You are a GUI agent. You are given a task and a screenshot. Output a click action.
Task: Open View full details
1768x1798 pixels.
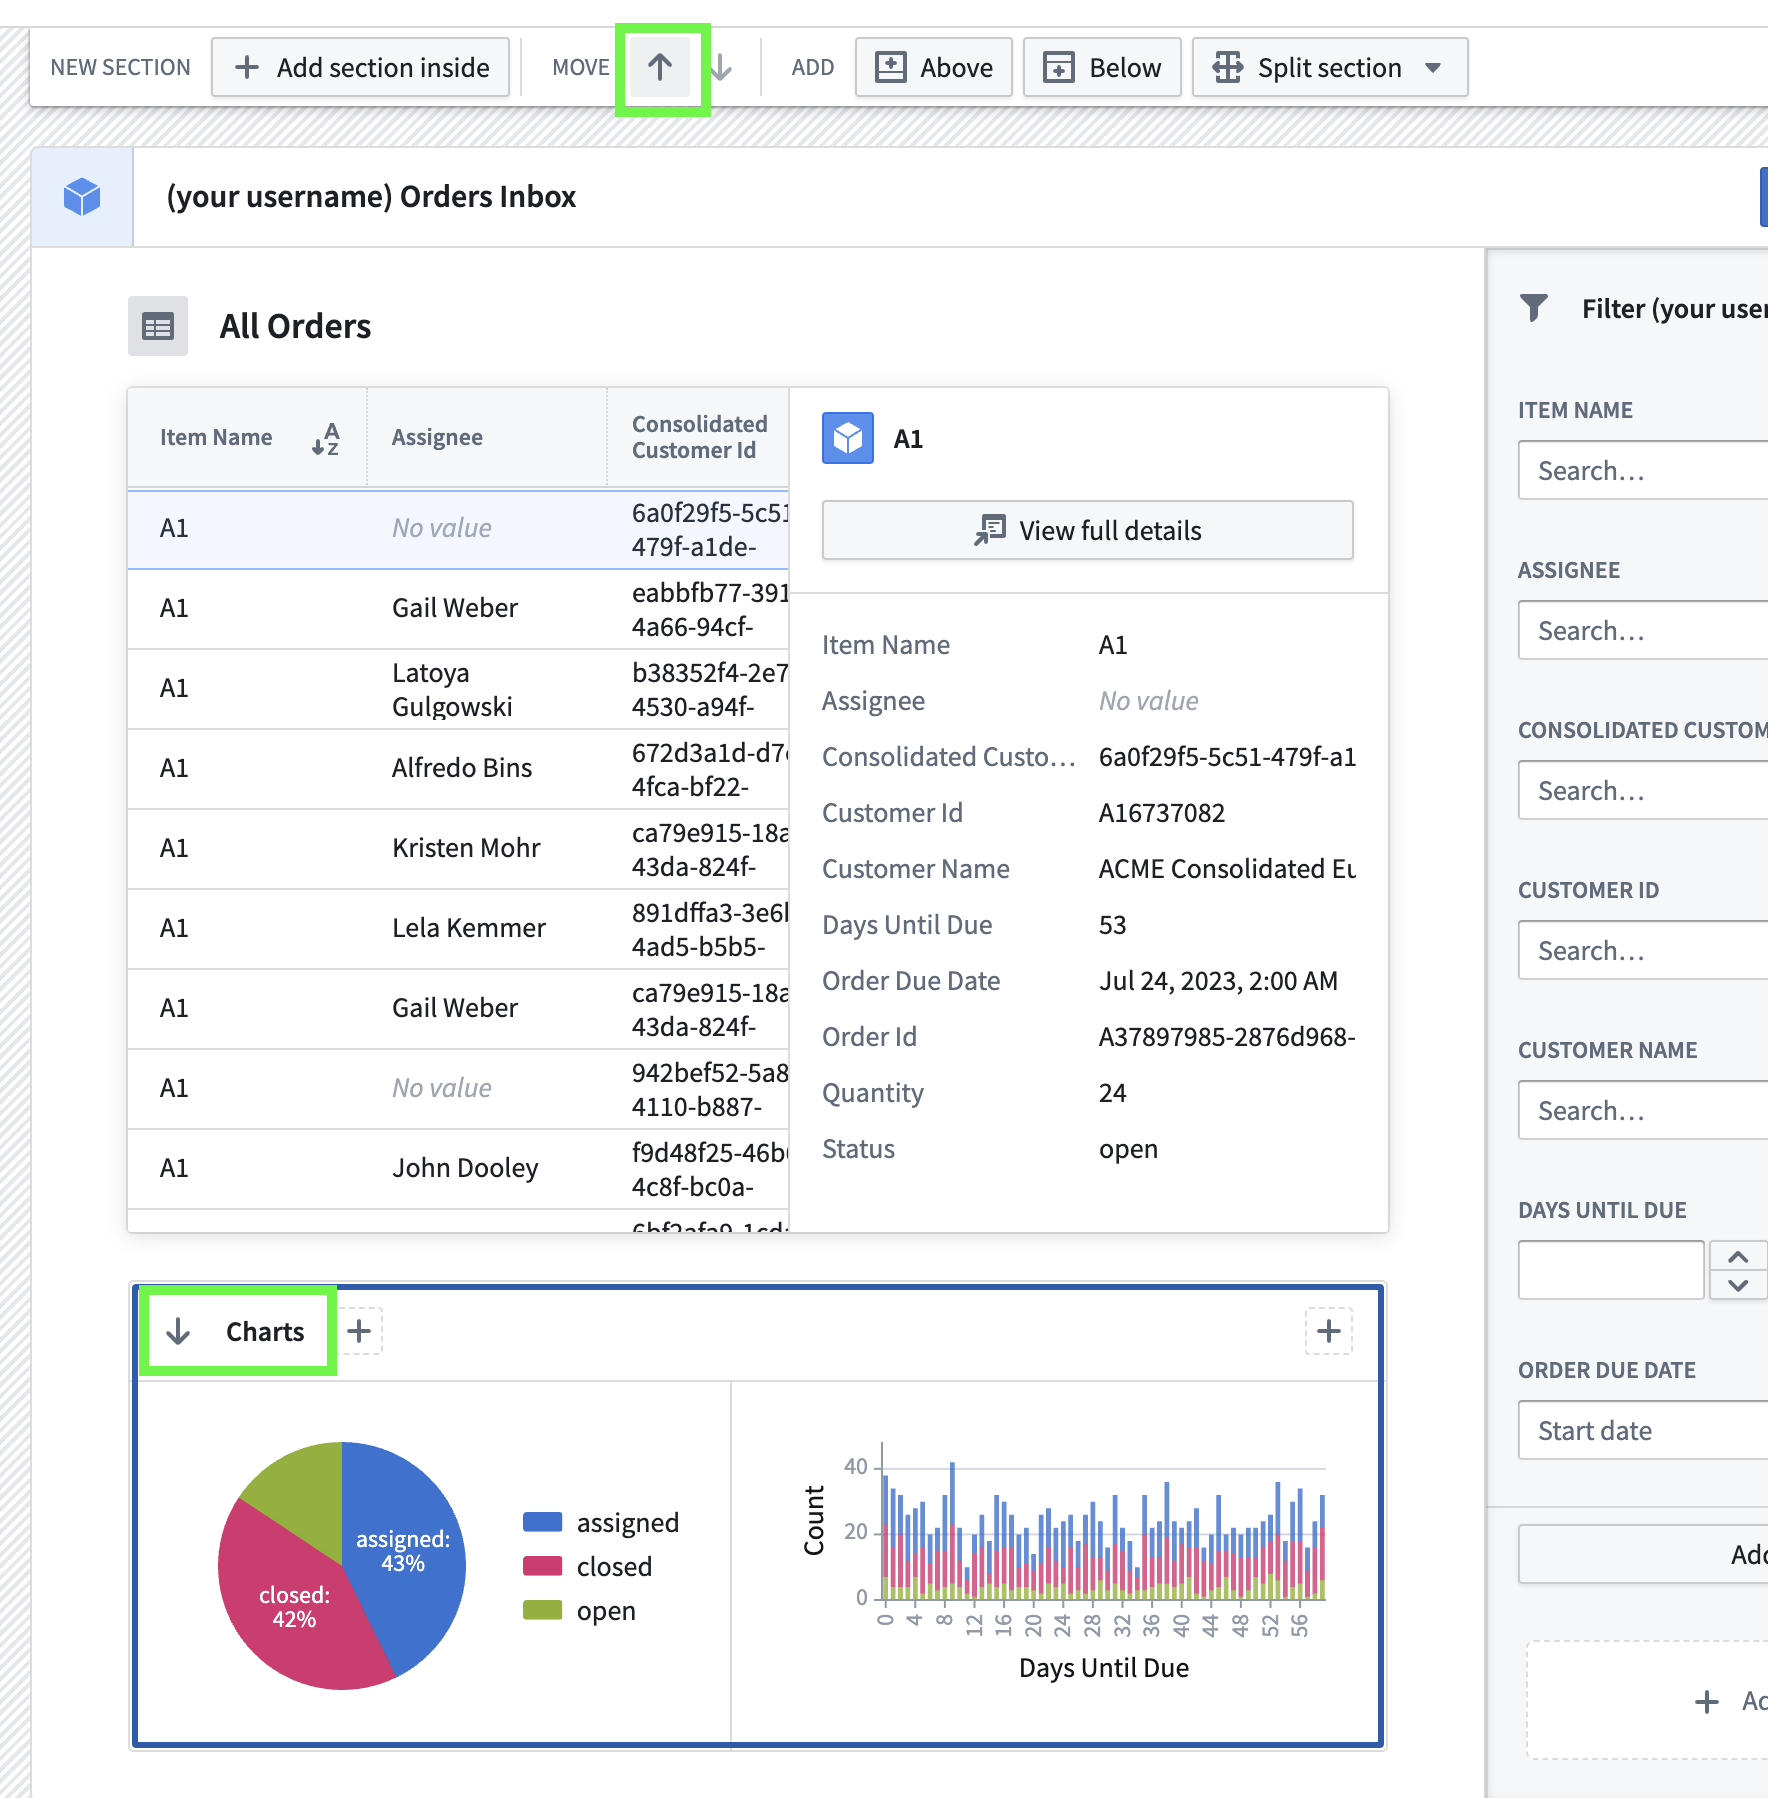click(x=1087, y=531)
